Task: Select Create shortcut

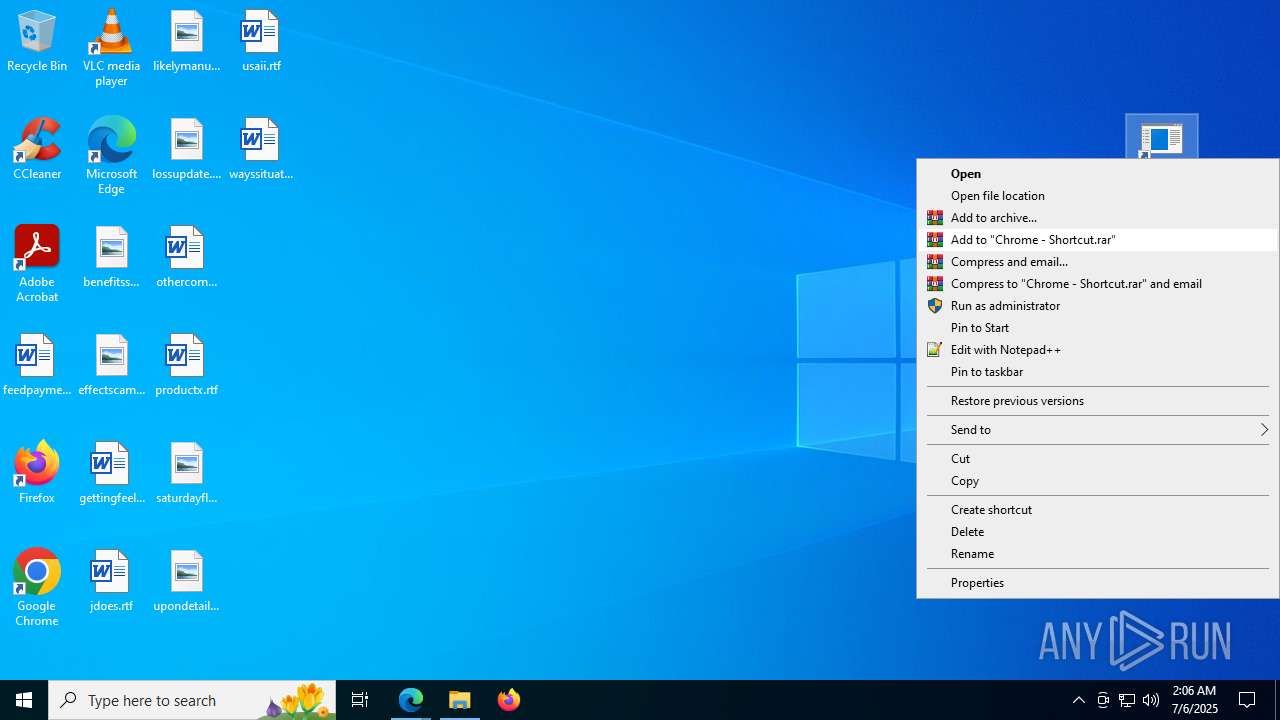Action: (x=1098, y=510)
